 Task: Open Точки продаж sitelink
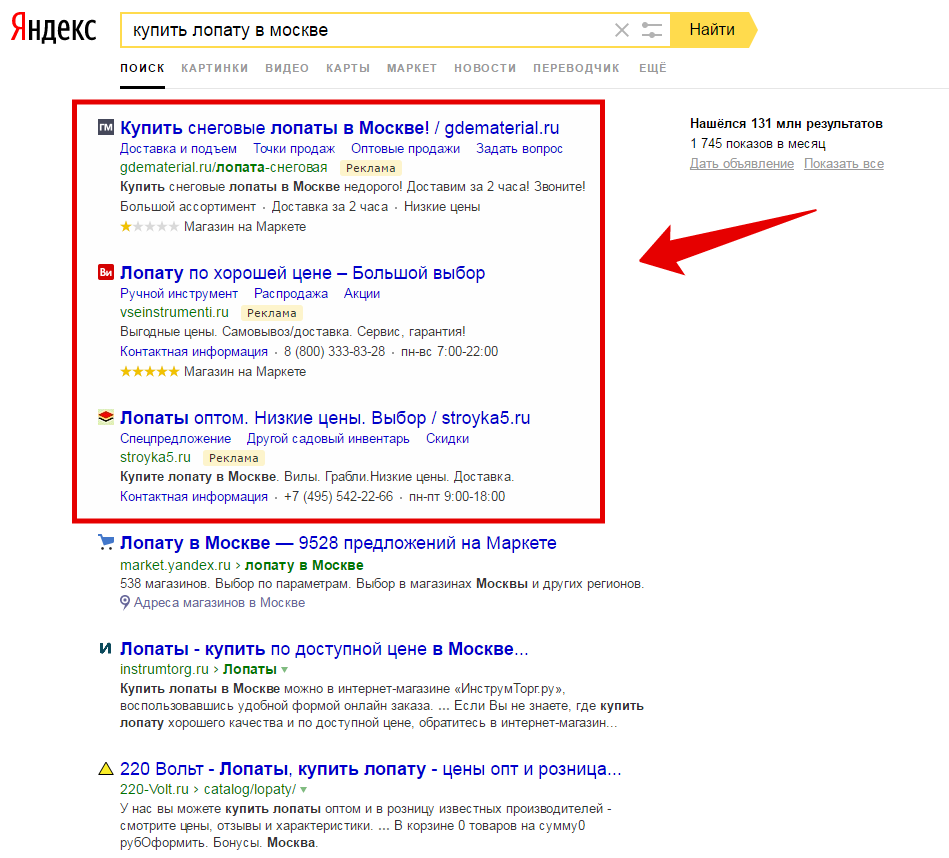click(x=294, y=148)
